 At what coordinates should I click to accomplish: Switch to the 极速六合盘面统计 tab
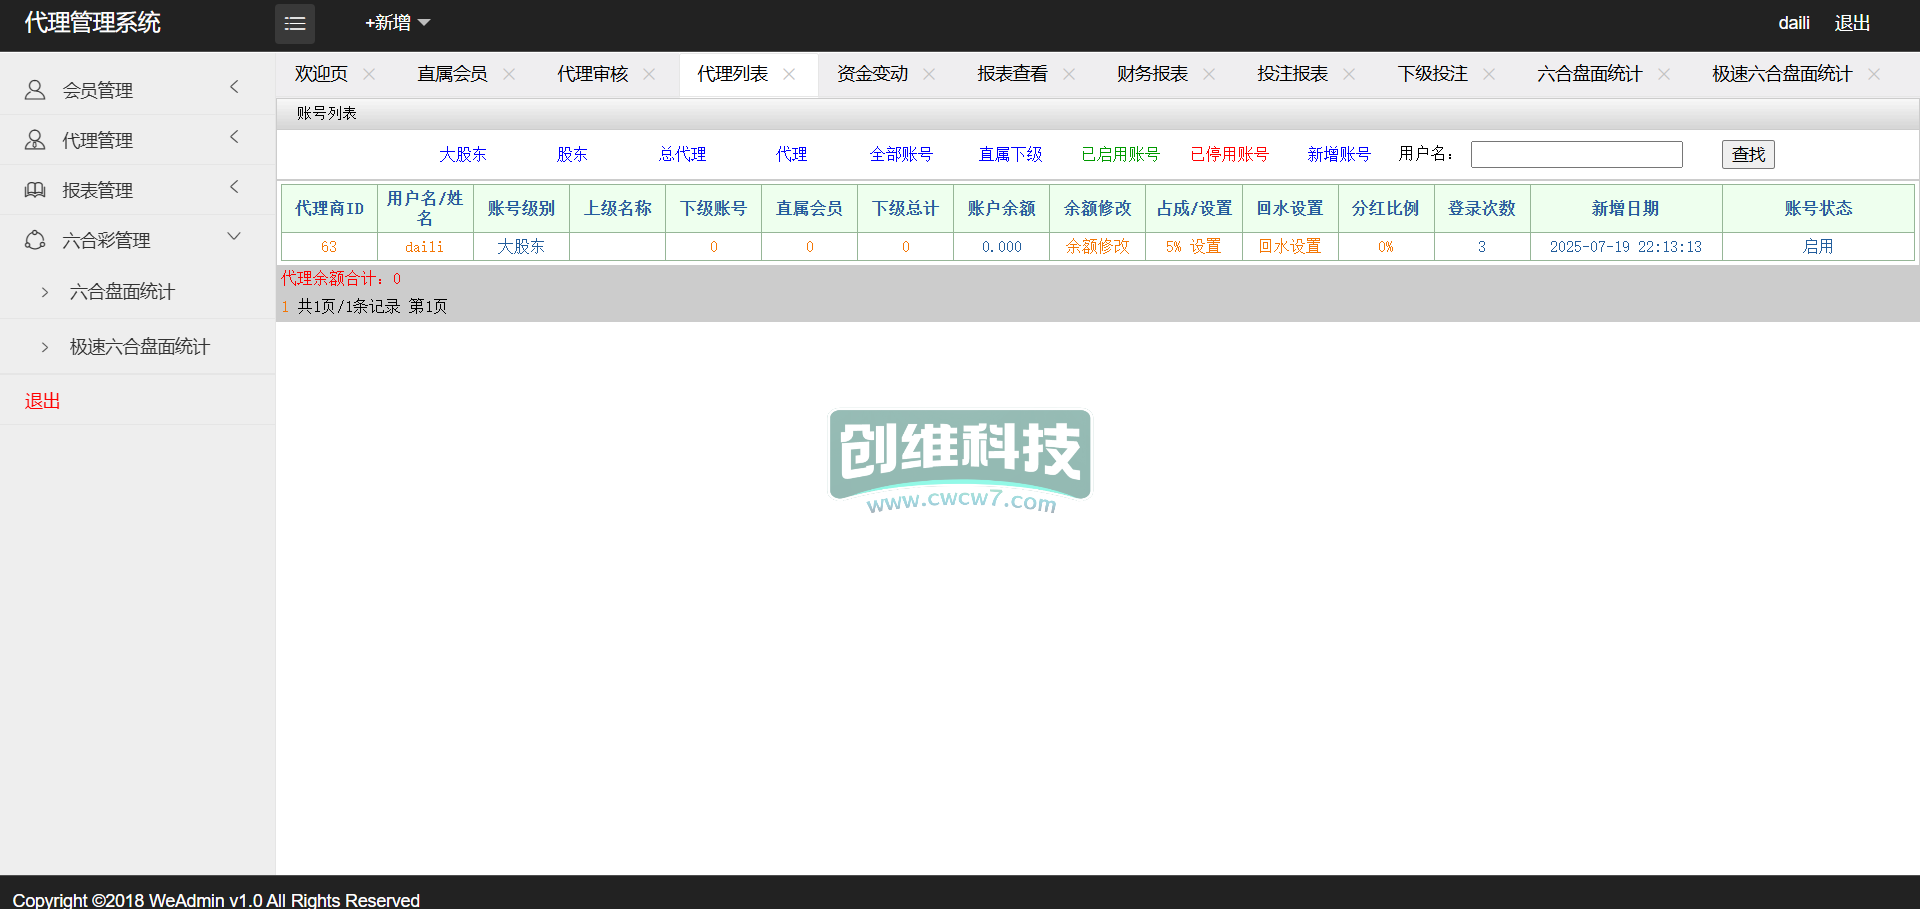click(x=1781, y=74)
